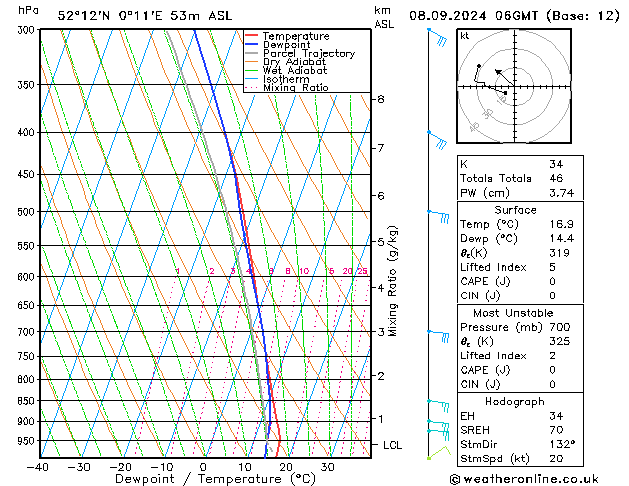Image resolution: width=629 pixels, height=486 pixels.
Task: Click the '©weatheronline.co.uk' copyright text
Action: (524, 479)
